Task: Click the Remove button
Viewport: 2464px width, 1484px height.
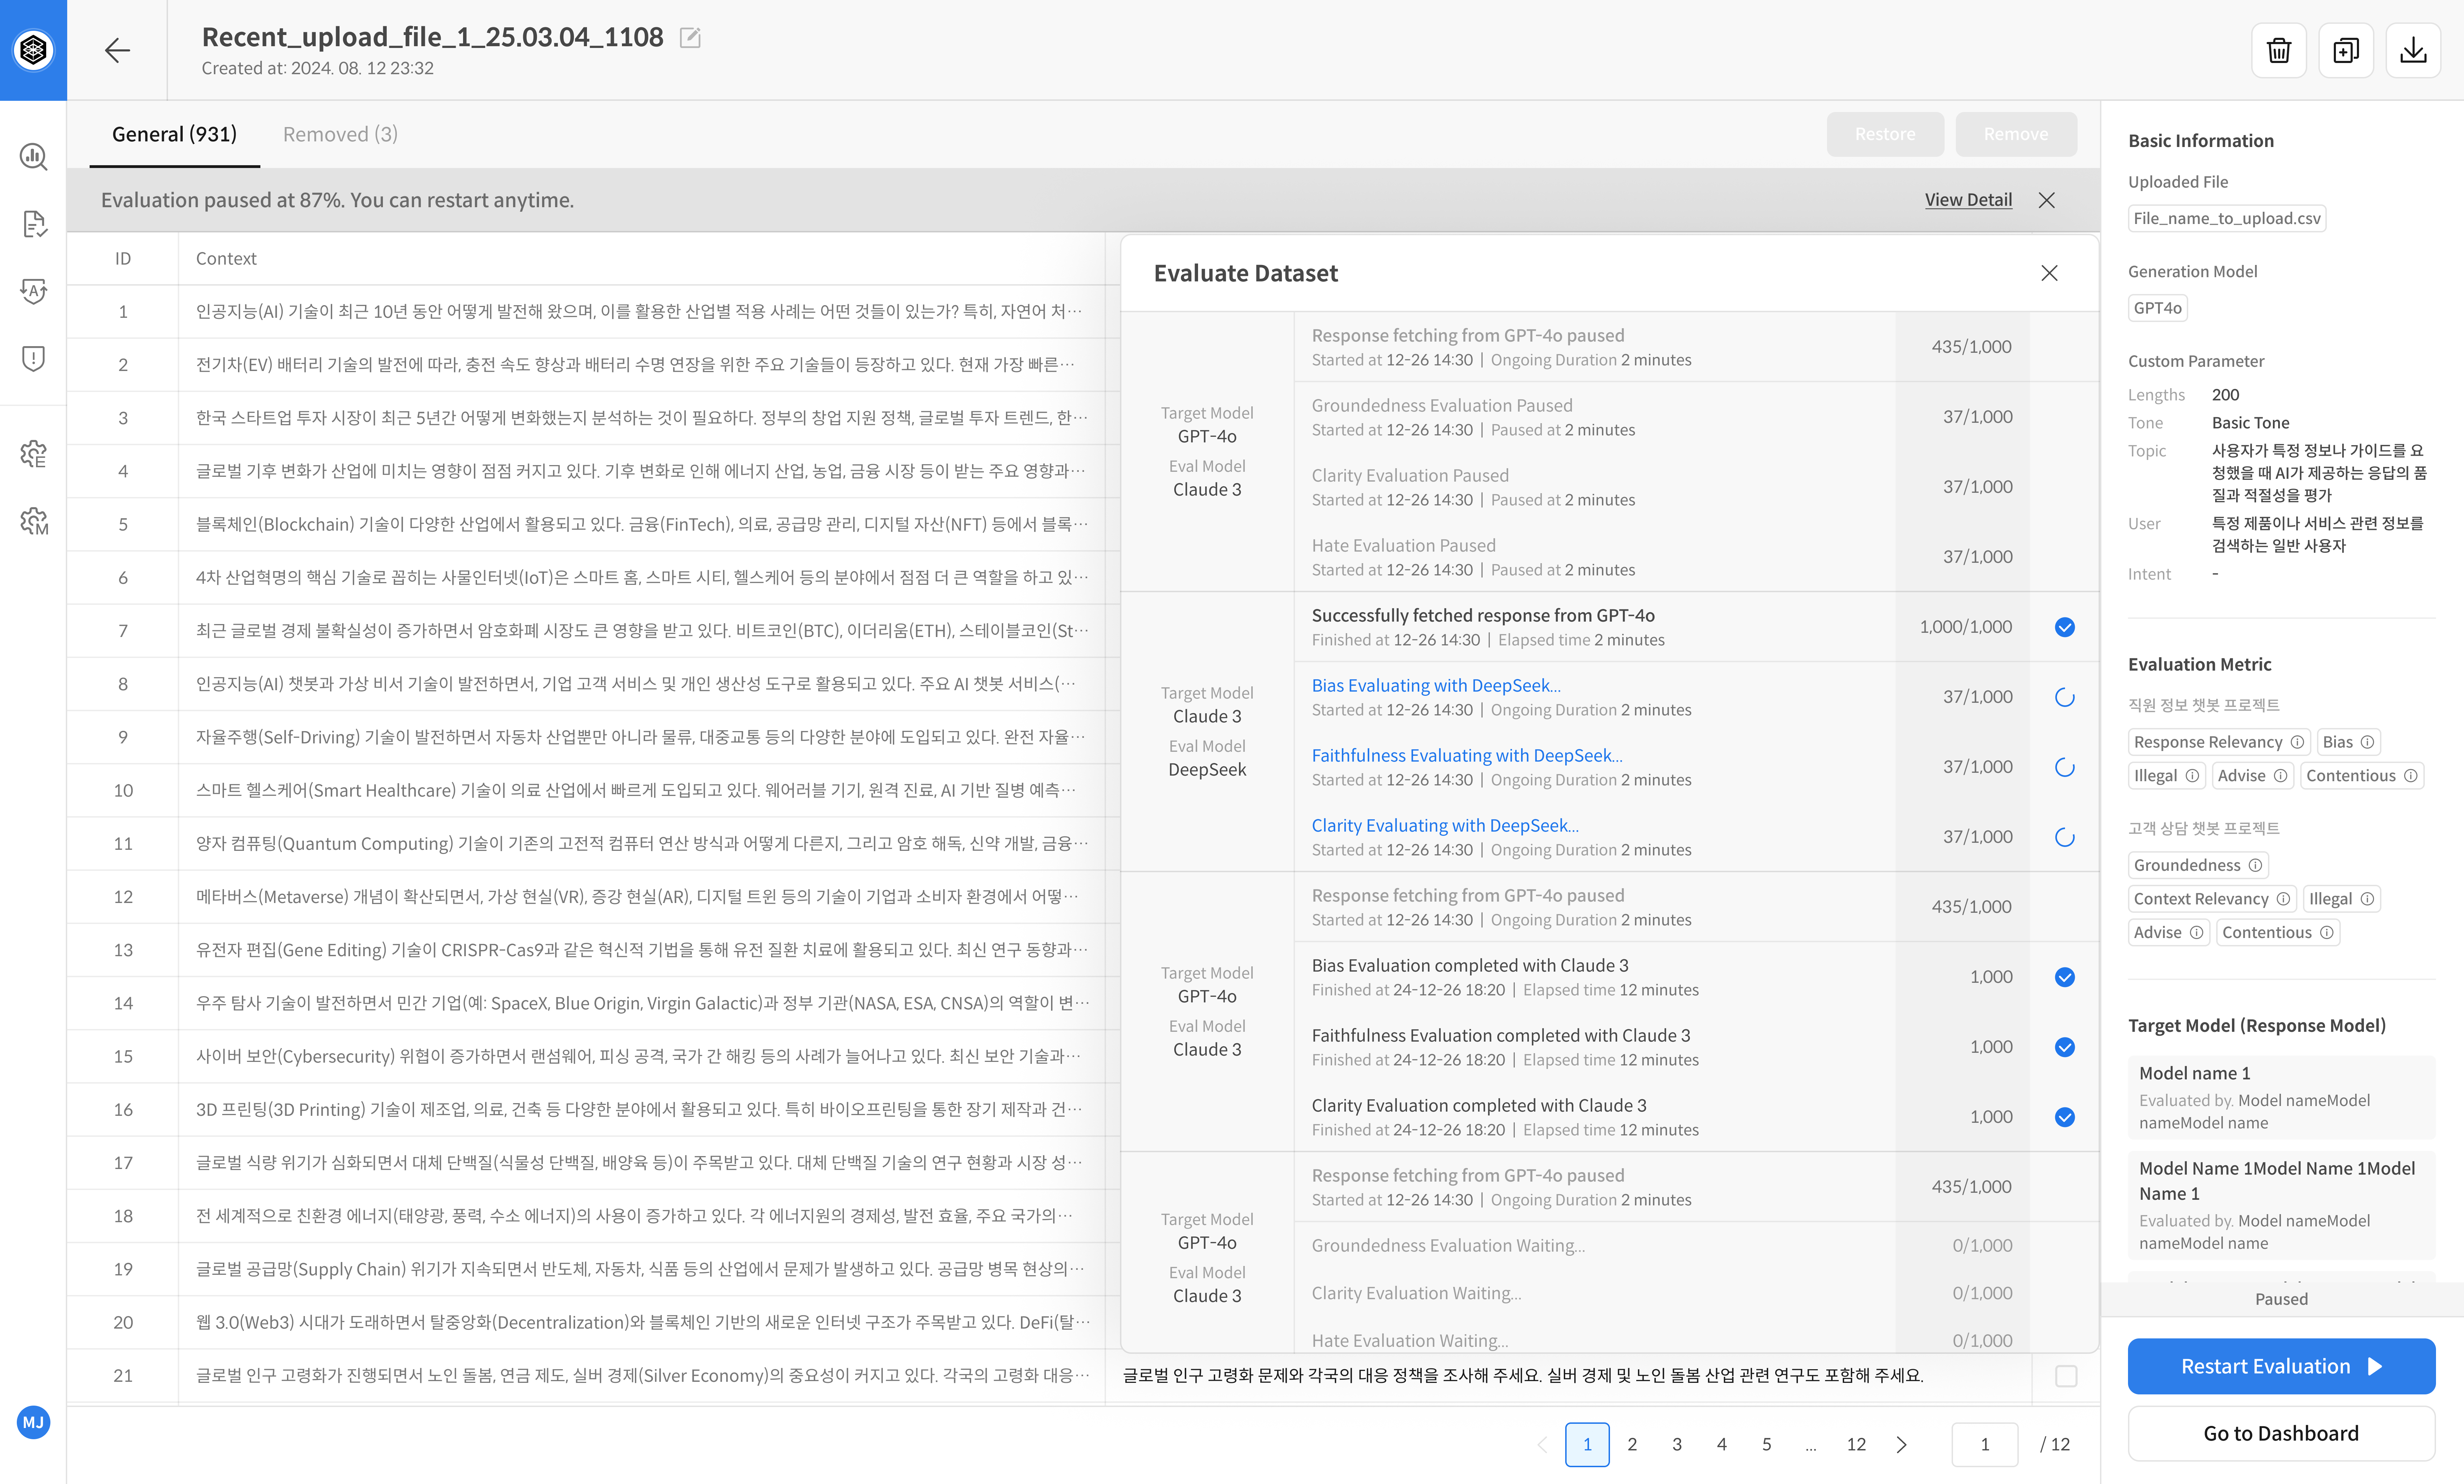Action: pyautogui.click(x=2016, y=134)
